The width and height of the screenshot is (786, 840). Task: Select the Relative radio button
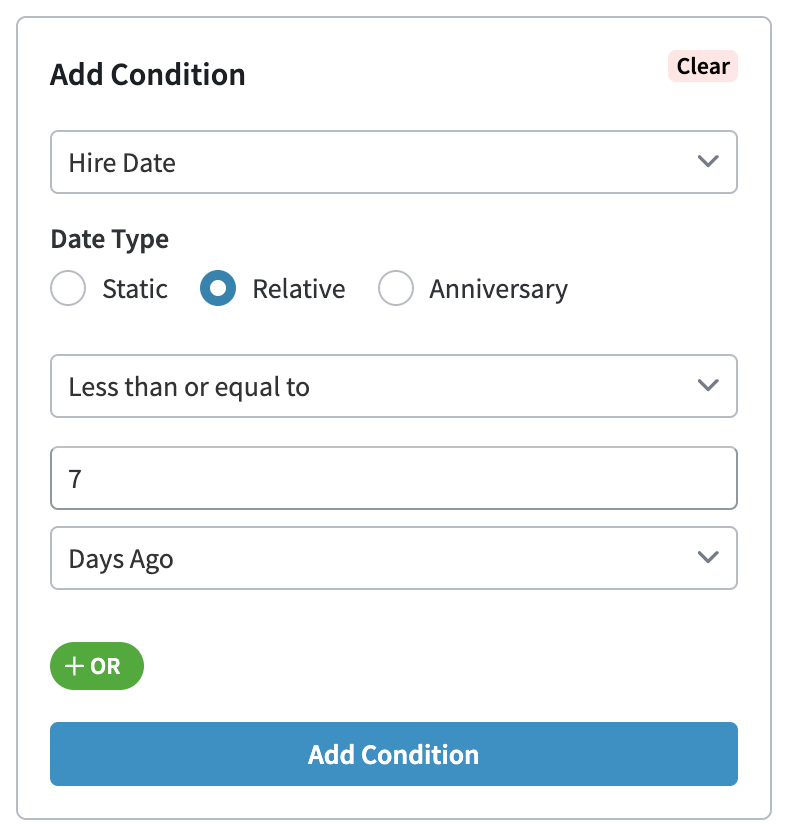tap(218, 290)
